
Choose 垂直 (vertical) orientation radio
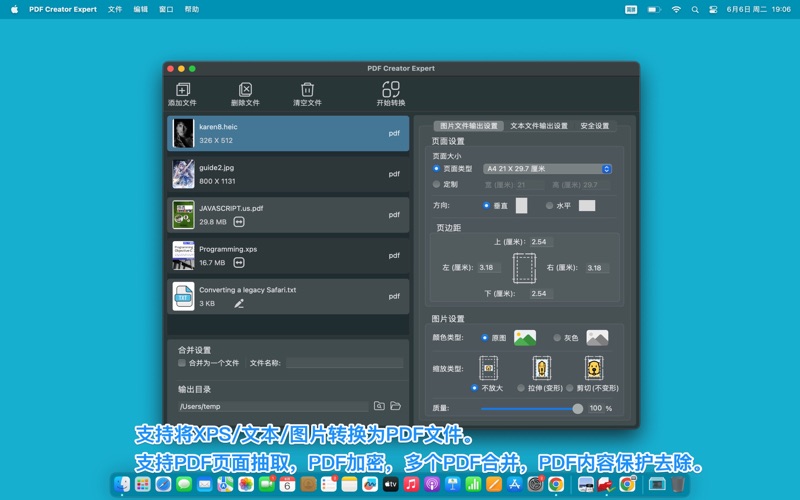tap(486, 206)
